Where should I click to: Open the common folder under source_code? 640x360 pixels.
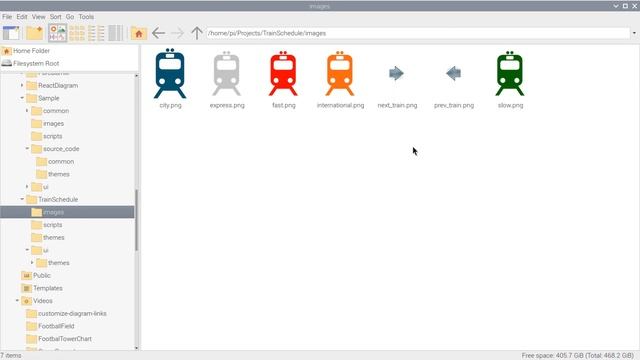[x=56, y=161]
